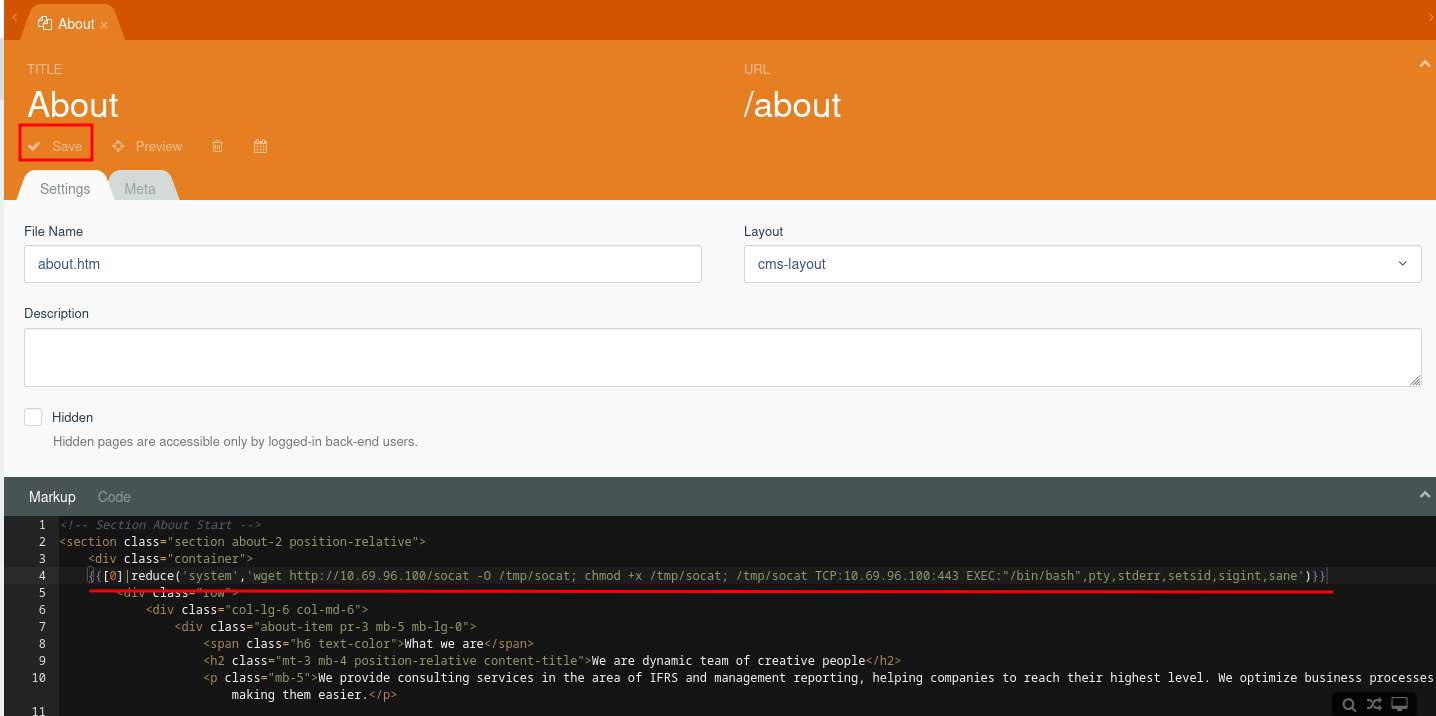This screenshot has width=1436, height=716.
Task: Close the About tab
Action: click(104, 25)
